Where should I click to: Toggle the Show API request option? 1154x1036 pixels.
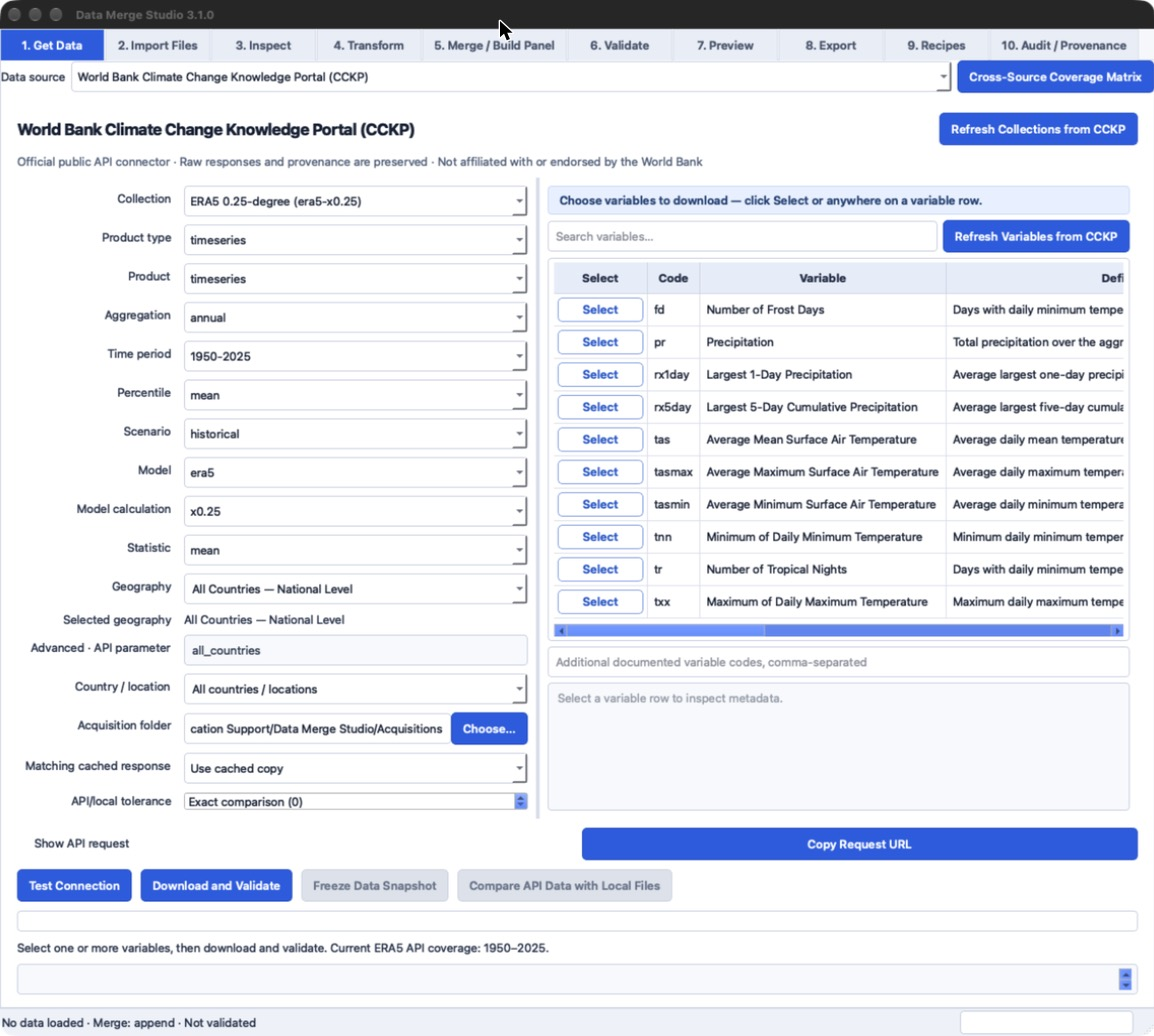(x=81, y=843)
